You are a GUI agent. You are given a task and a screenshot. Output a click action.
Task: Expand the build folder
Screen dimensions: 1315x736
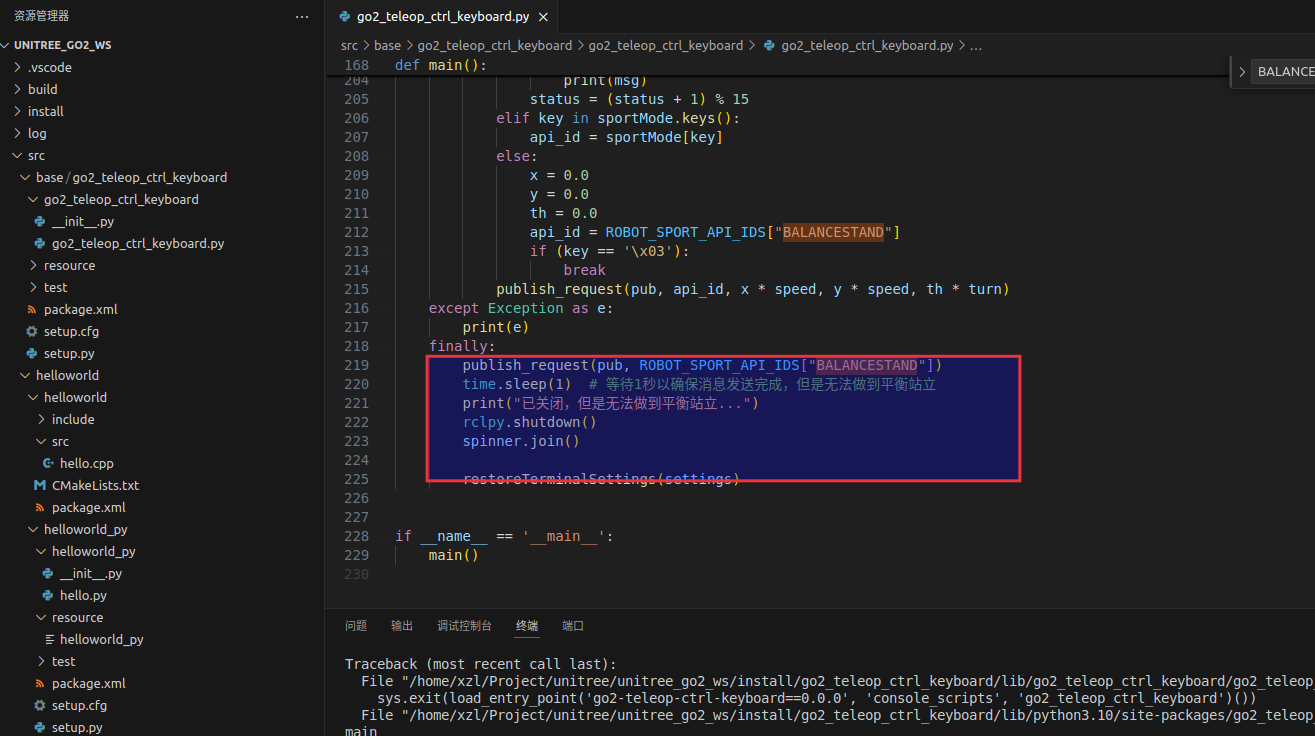[17, 89]
